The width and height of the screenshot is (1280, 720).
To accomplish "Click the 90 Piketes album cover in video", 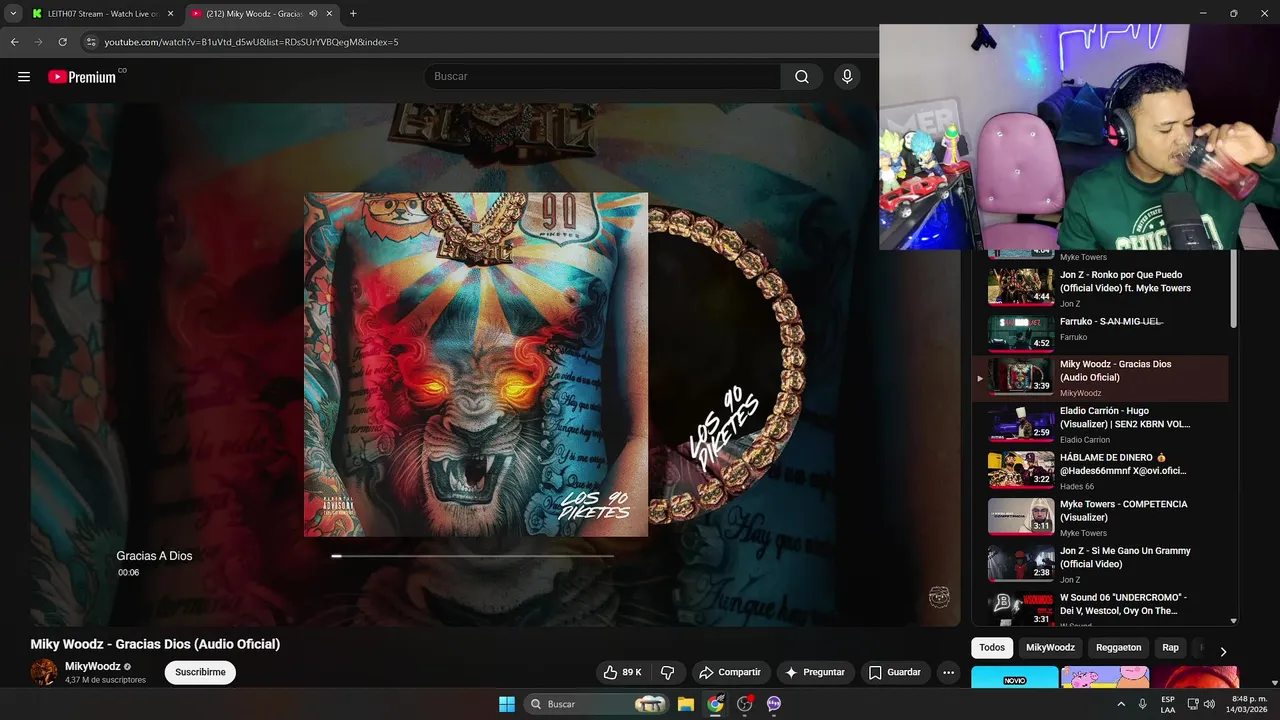I will [476, 364].
